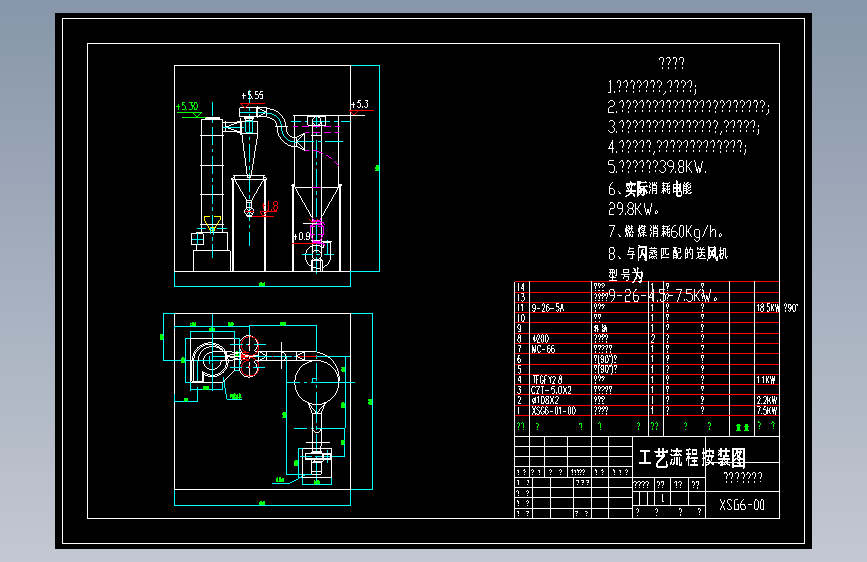This screenshot has width=867, height=562.
Task: Click the 11KW power cell
Action: pos(766,380)
